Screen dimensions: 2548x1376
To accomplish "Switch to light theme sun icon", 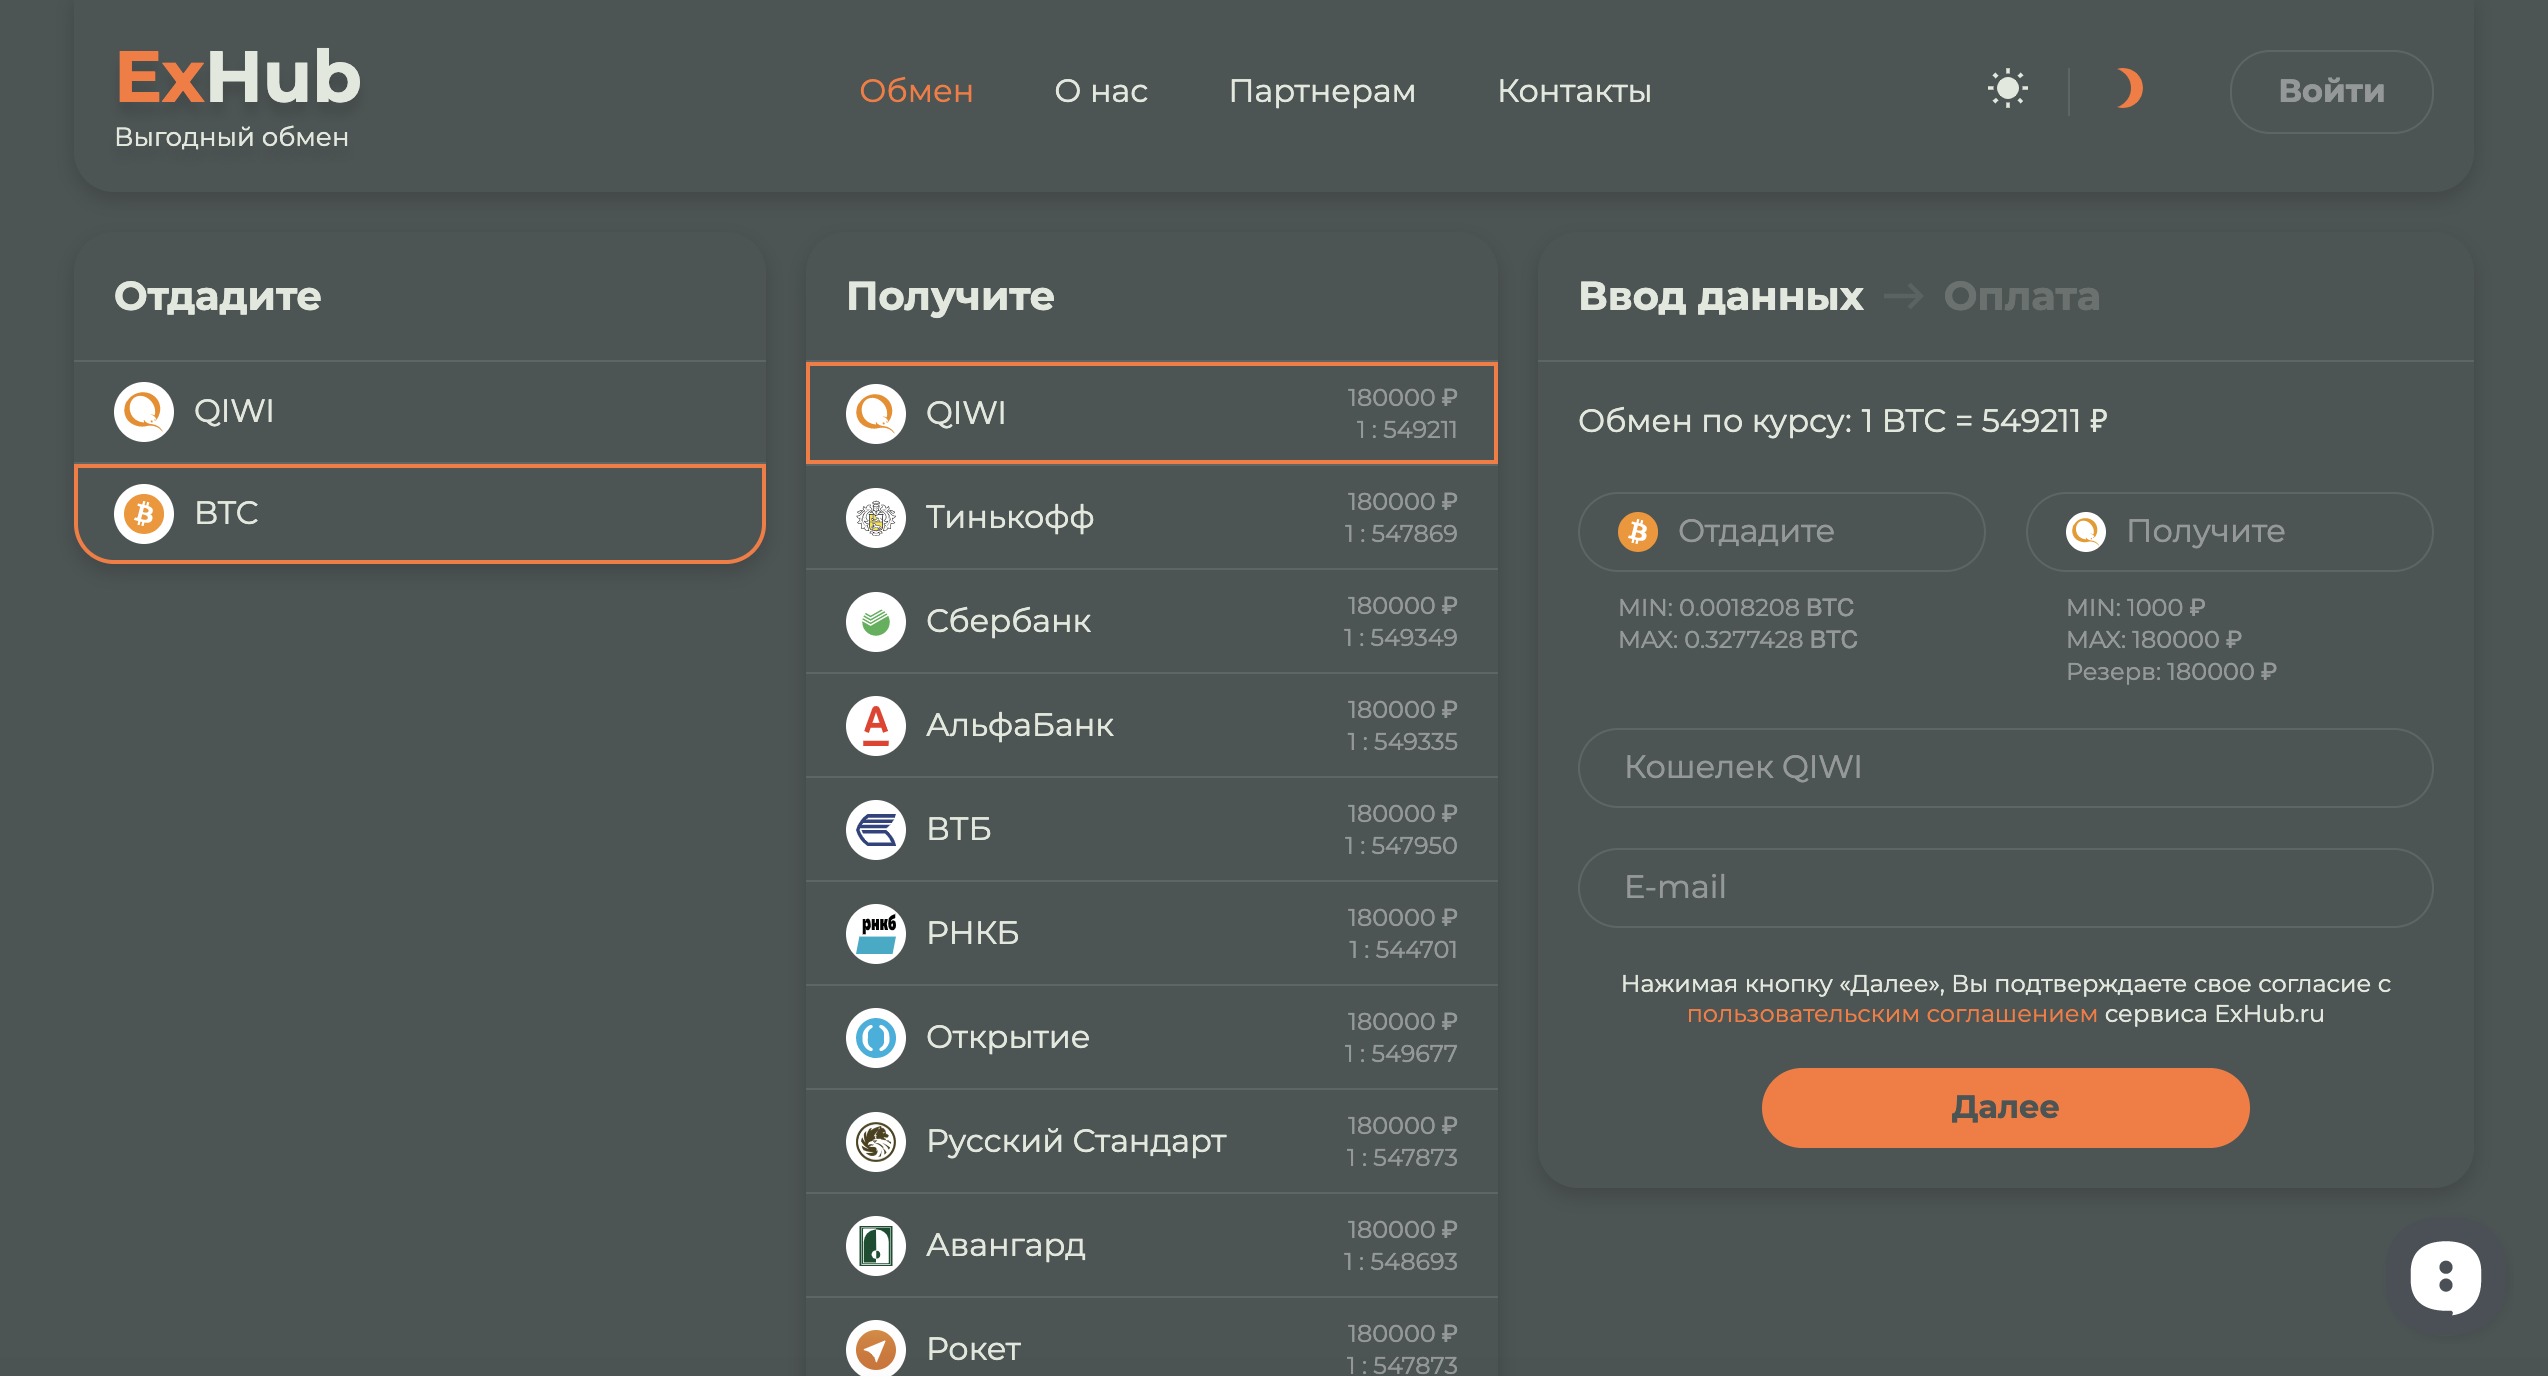I will point(2007,89).
